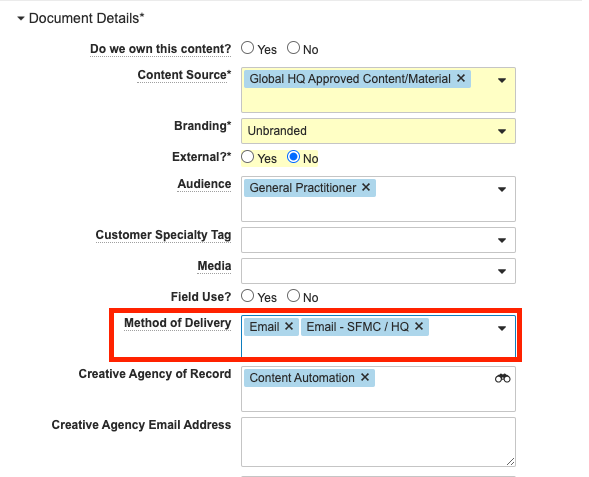The image size is (589, 477).
Task: Expand the Method of Delivery dropdown arrow
Action: 502,328
